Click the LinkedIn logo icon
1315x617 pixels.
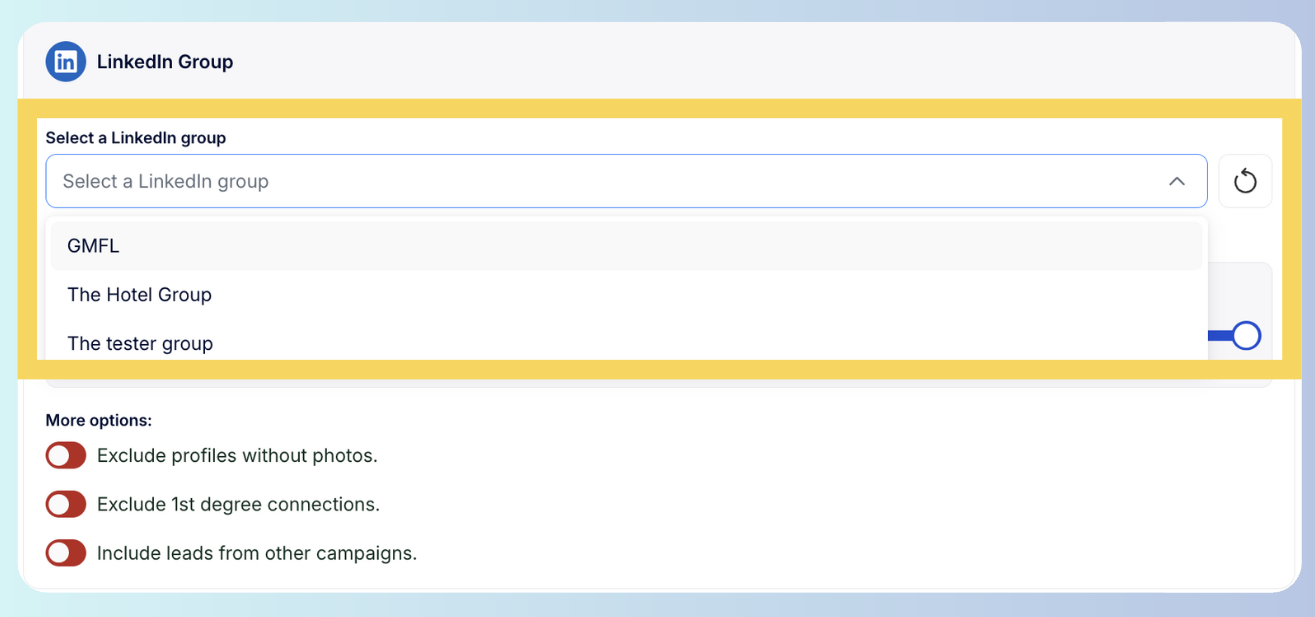[x=66, y=62]
